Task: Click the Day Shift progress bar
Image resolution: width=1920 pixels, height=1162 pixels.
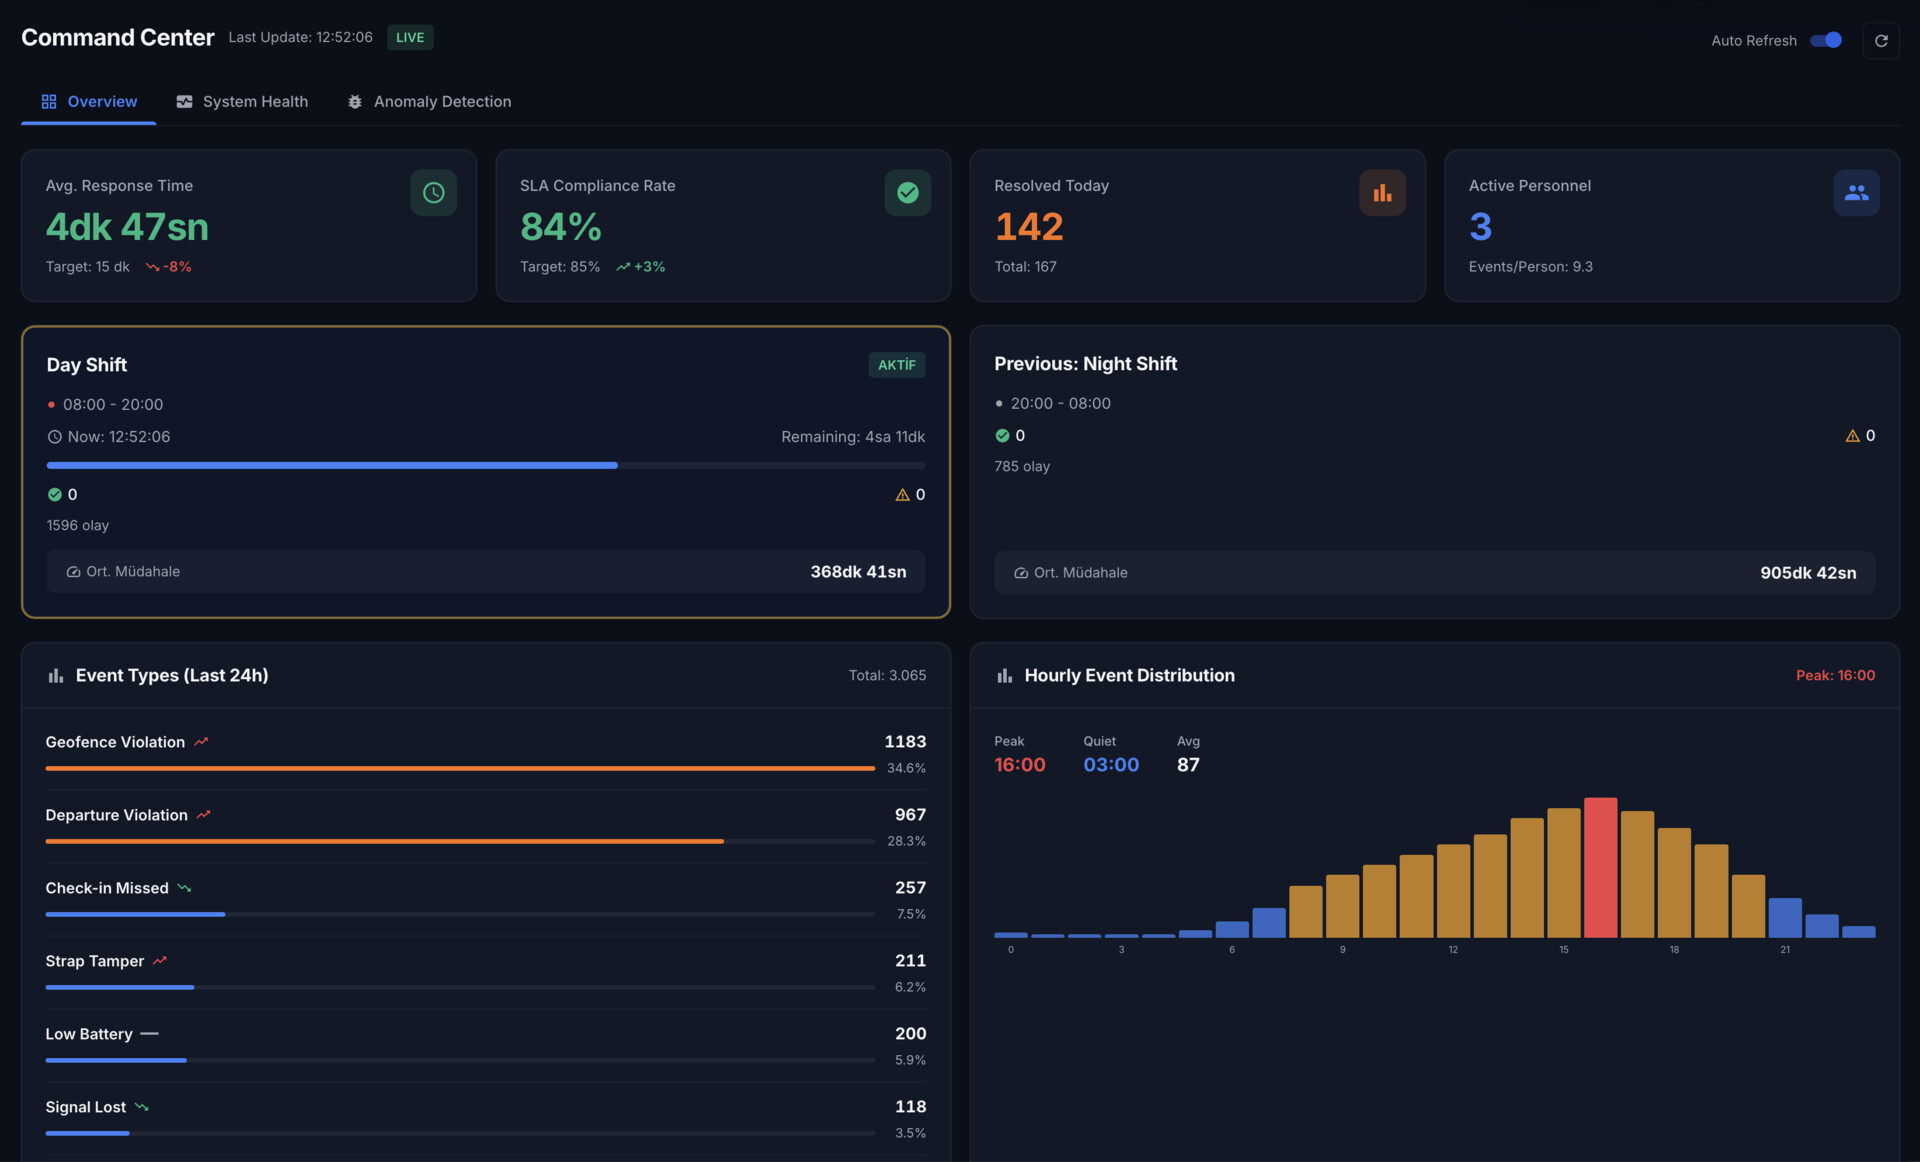Action: pyautogui.click(x=486, y=465)
